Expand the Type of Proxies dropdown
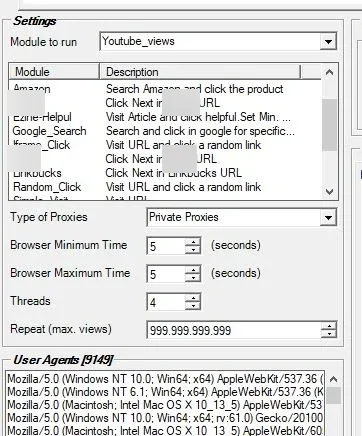The image size is (362, 436). tap(328, 218)
